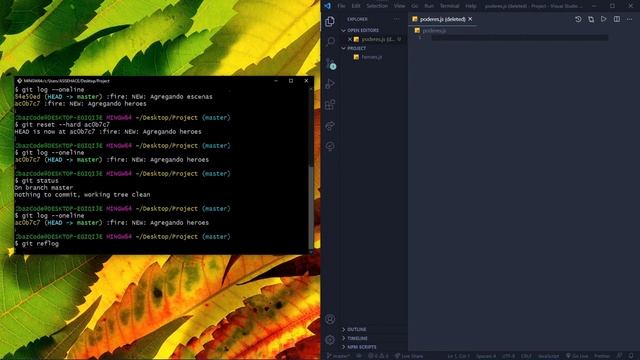640x360 pixels.
Task: Click Spaces: 4 indentation in status bar
Action: click(486, 356)
